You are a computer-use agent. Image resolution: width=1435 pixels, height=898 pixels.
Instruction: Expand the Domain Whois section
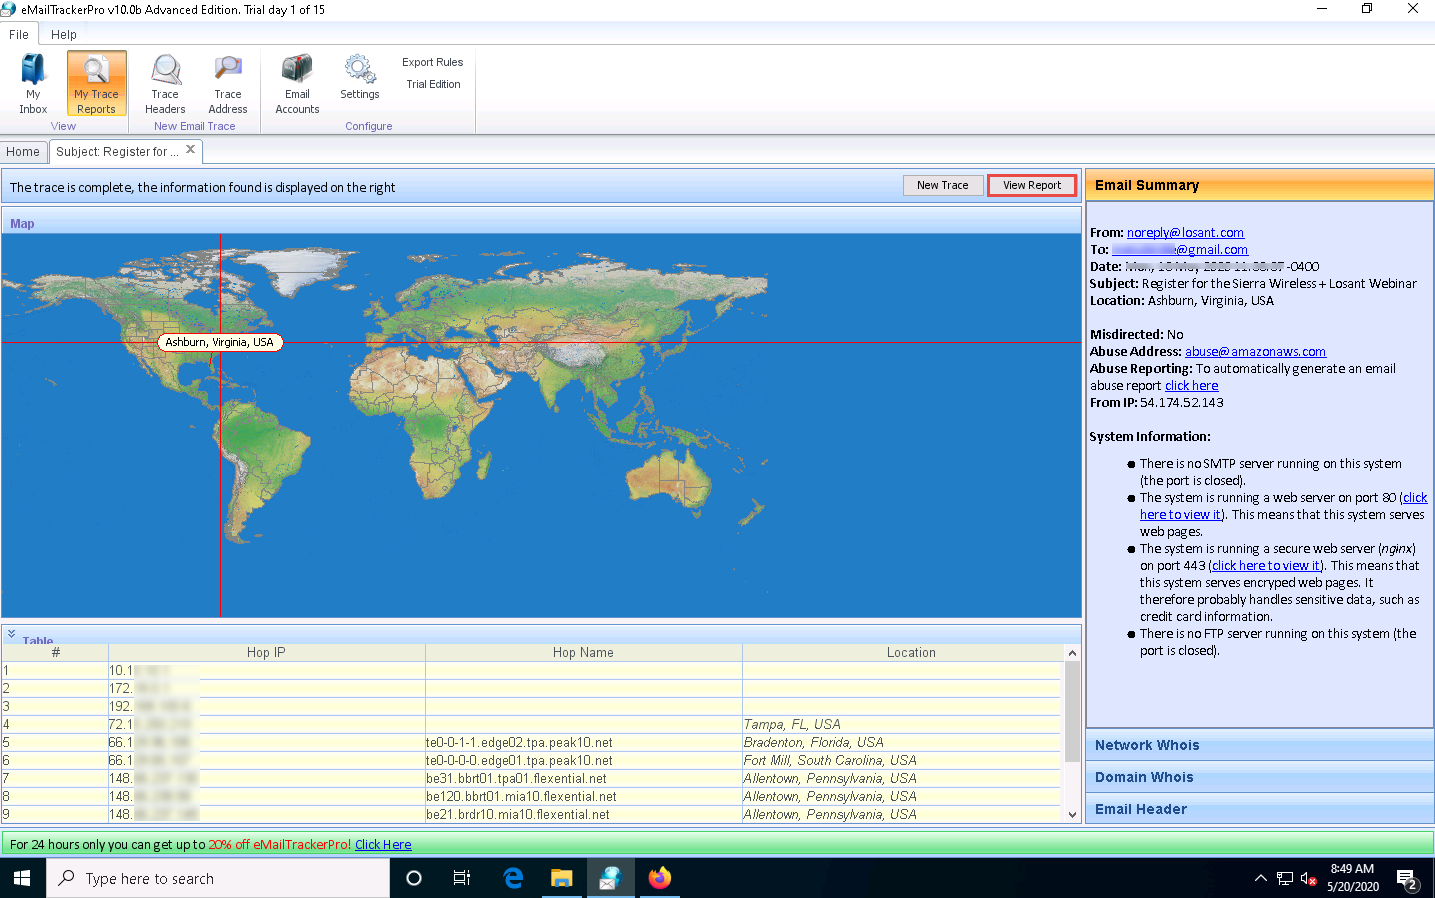click(1259, 777)
